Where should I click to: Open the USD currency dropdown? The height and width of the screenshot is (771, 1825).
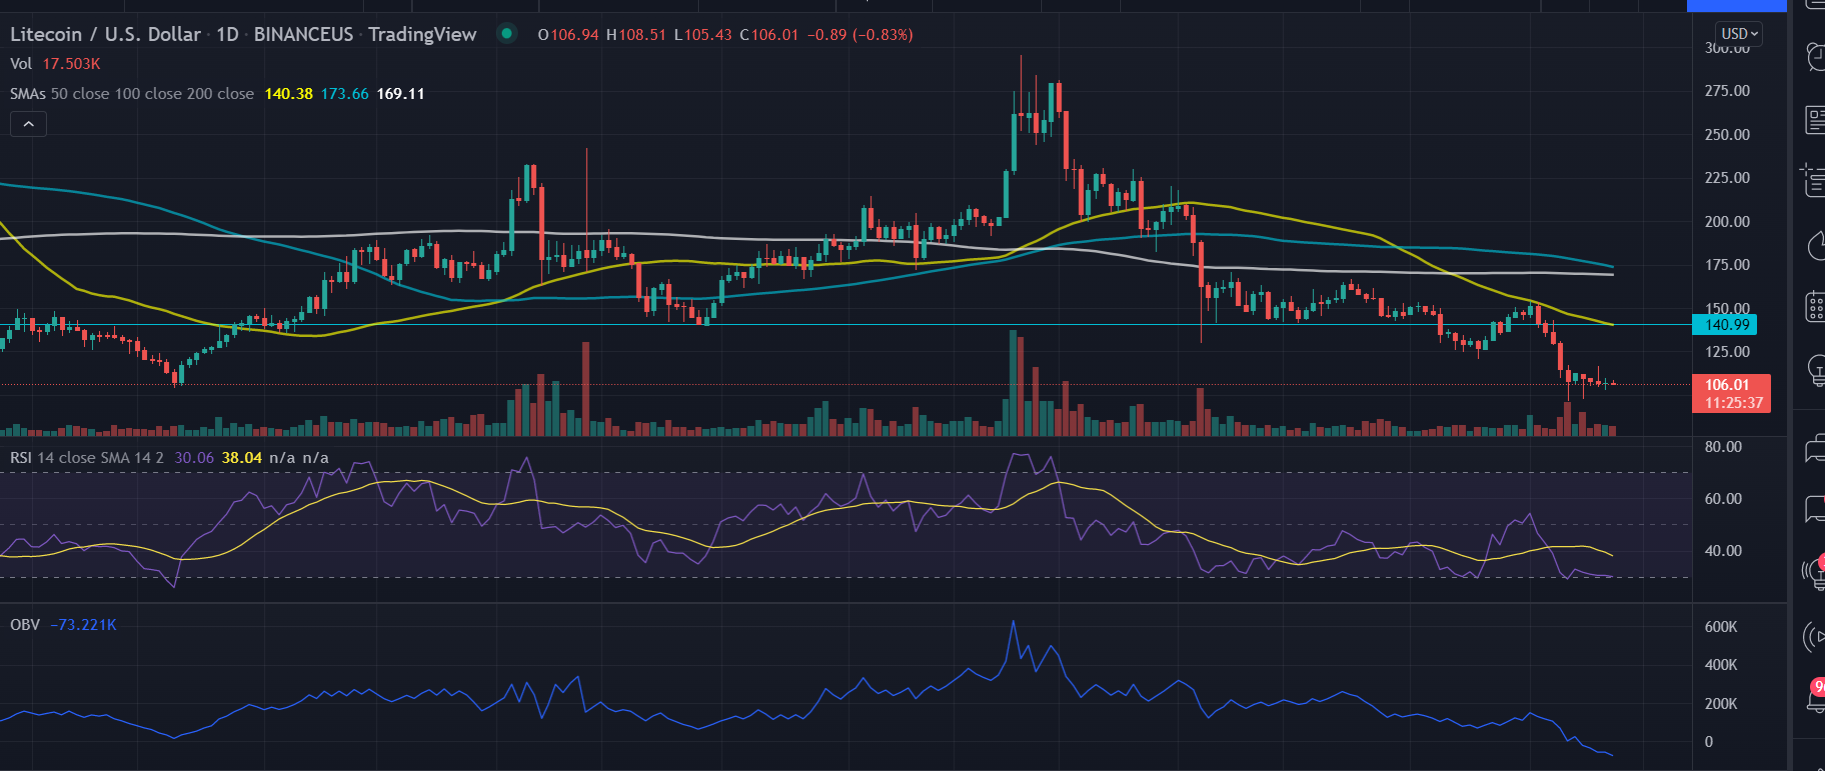click(x=1739, y=34)
